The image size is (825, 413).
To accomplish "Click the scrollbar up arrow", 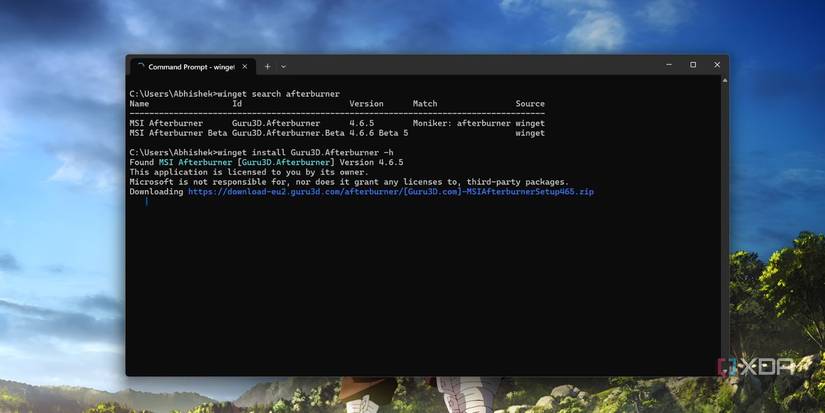I will tap(725, 80).
